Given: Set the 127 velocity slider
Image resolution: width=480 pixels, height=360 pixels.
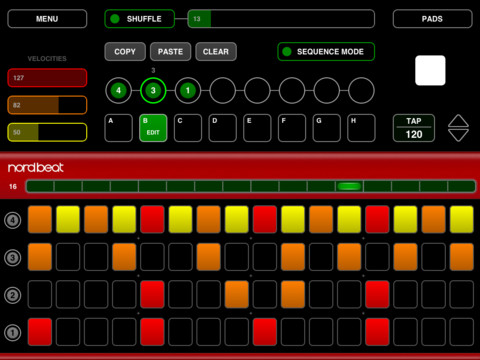Looking at the screenshot, I should [47, 78].
